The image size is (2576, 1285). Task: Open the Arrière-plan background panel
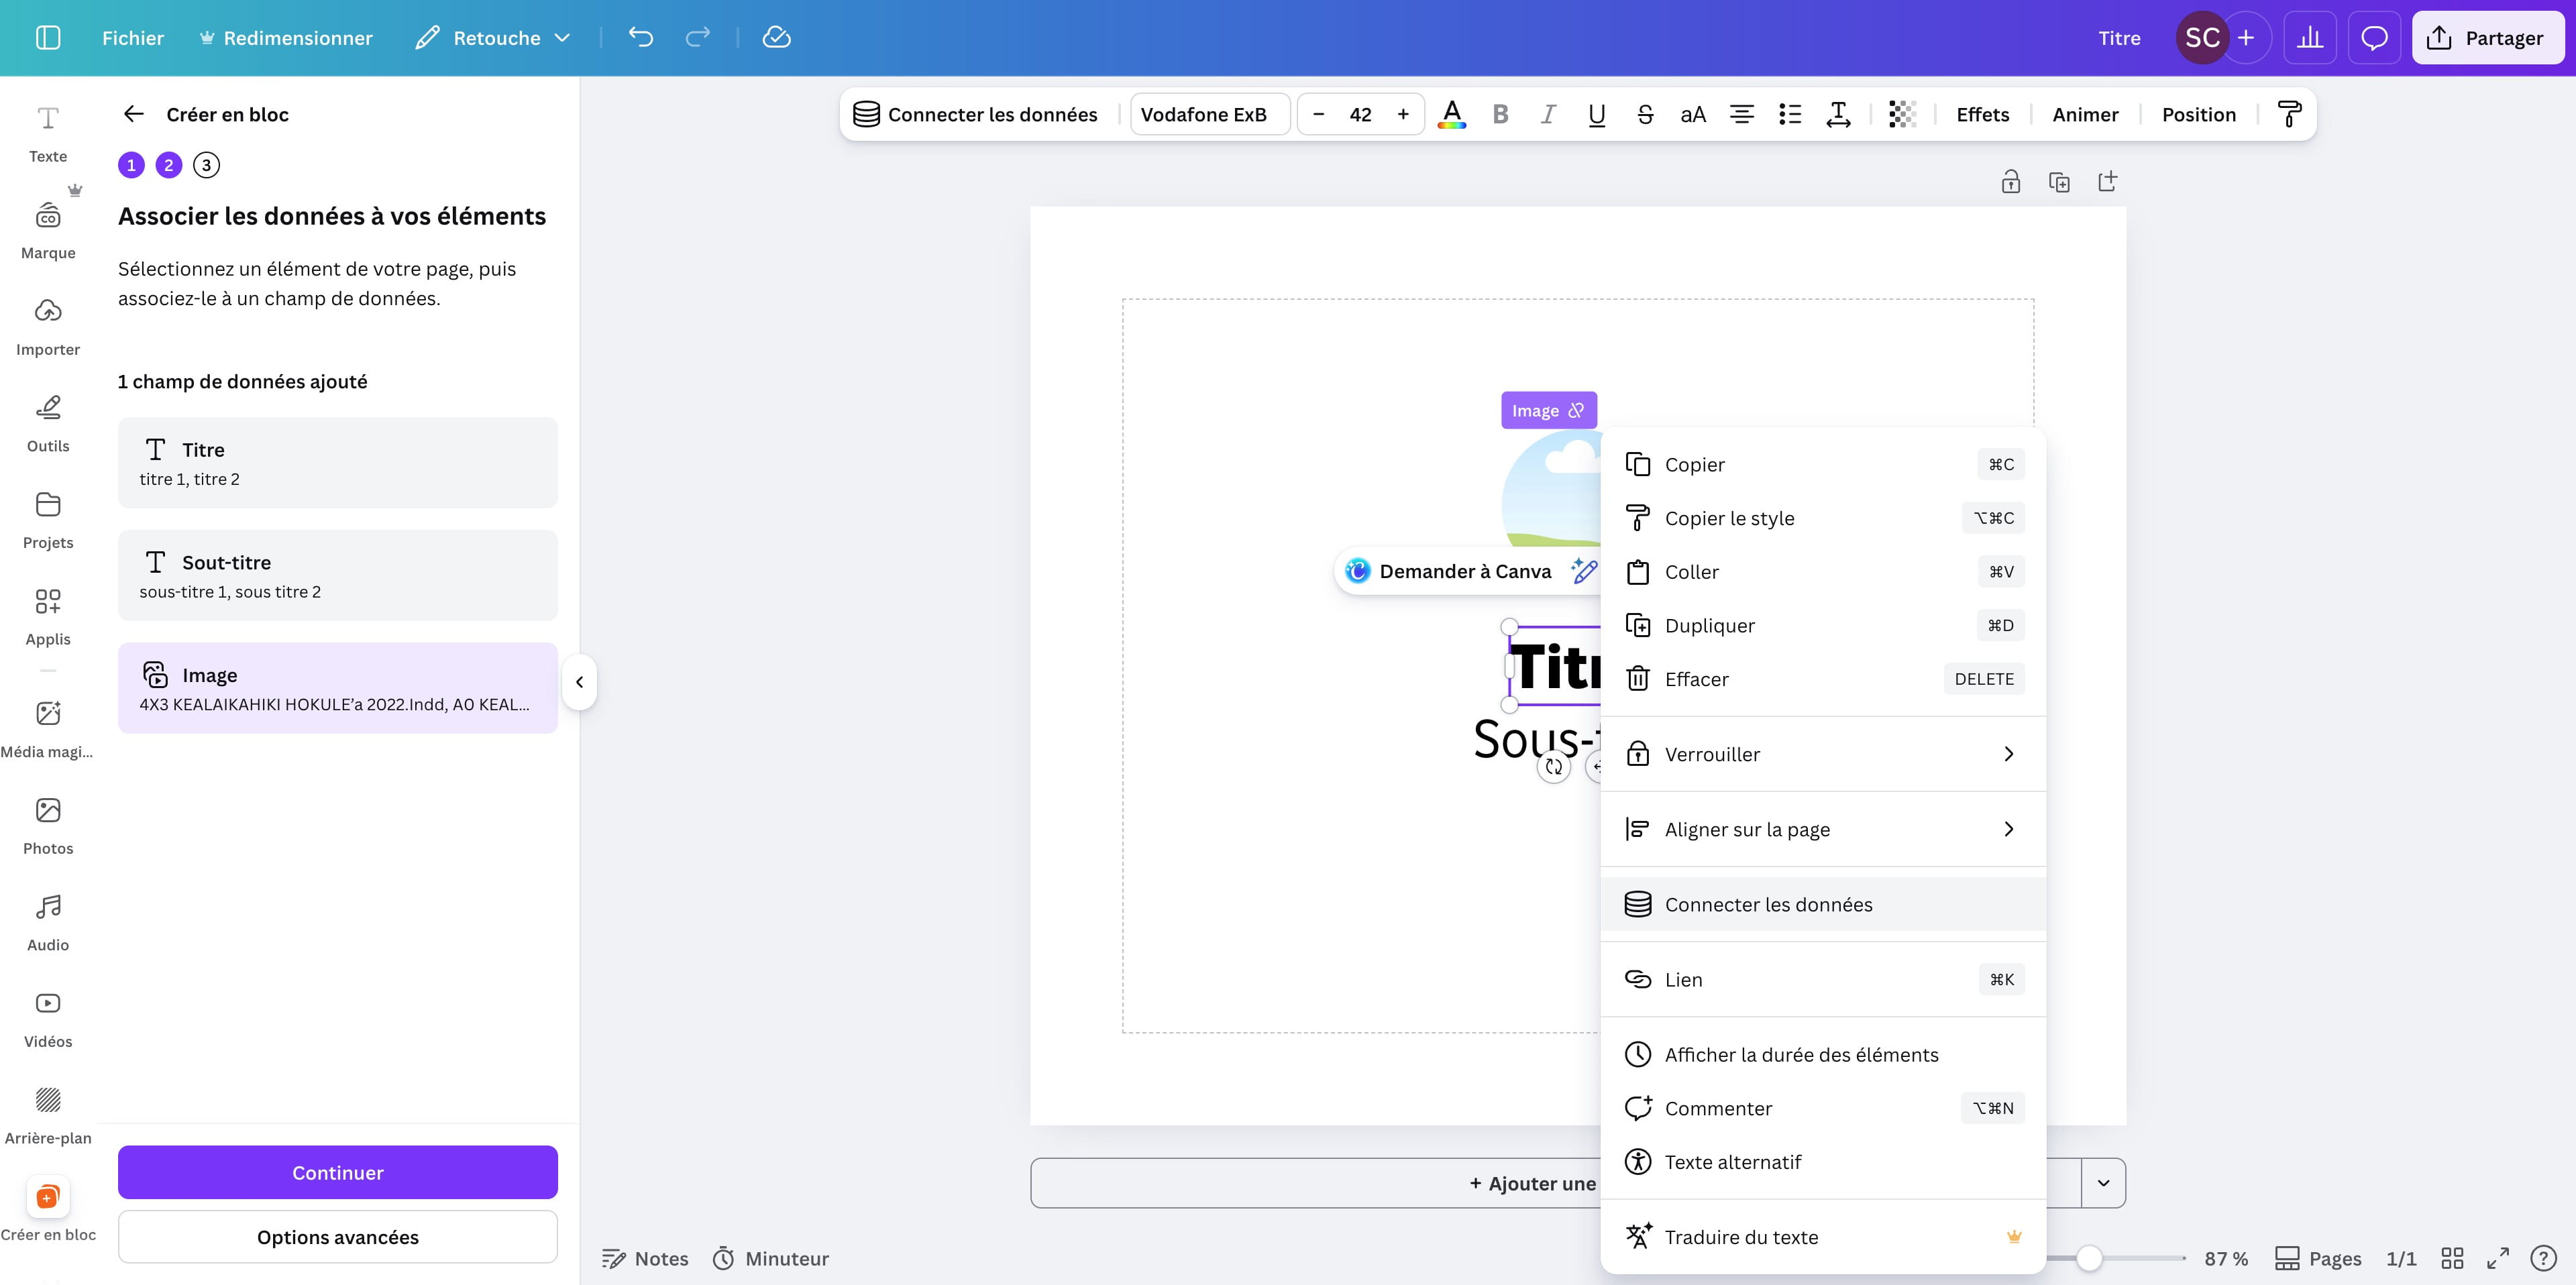tap(48, 1116)
